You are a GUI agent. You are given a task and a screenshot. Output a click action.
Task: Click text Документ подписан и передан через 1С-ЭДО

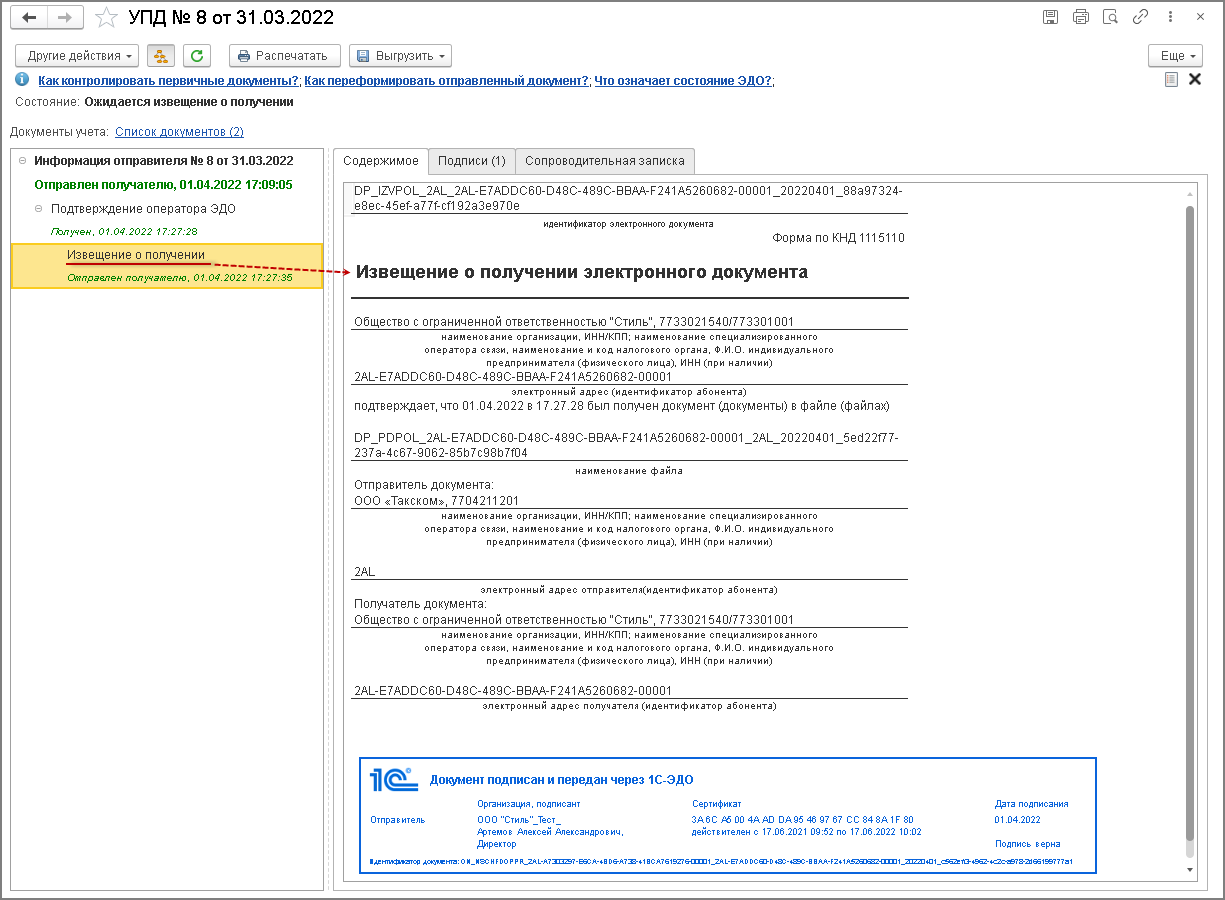tap(561, 780)
